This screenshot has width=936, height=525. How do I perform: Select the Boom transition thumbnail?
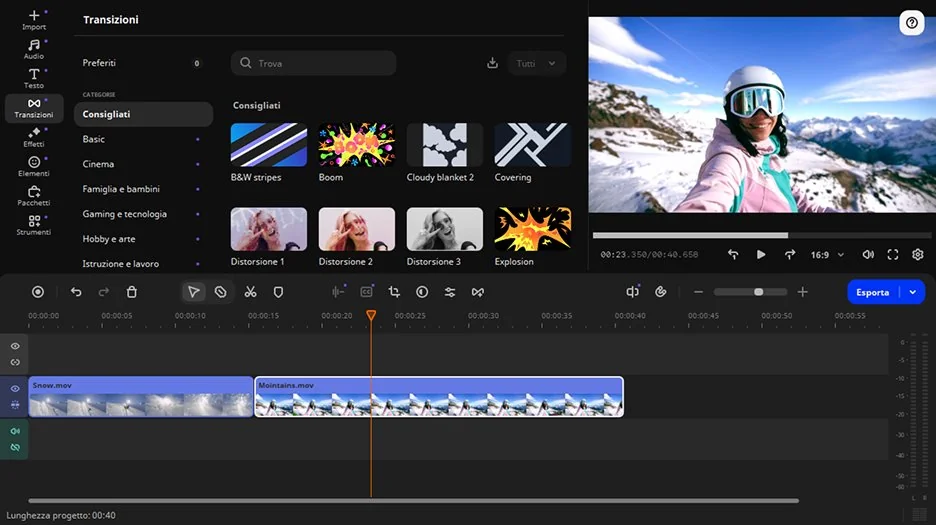tap(357, 145)
